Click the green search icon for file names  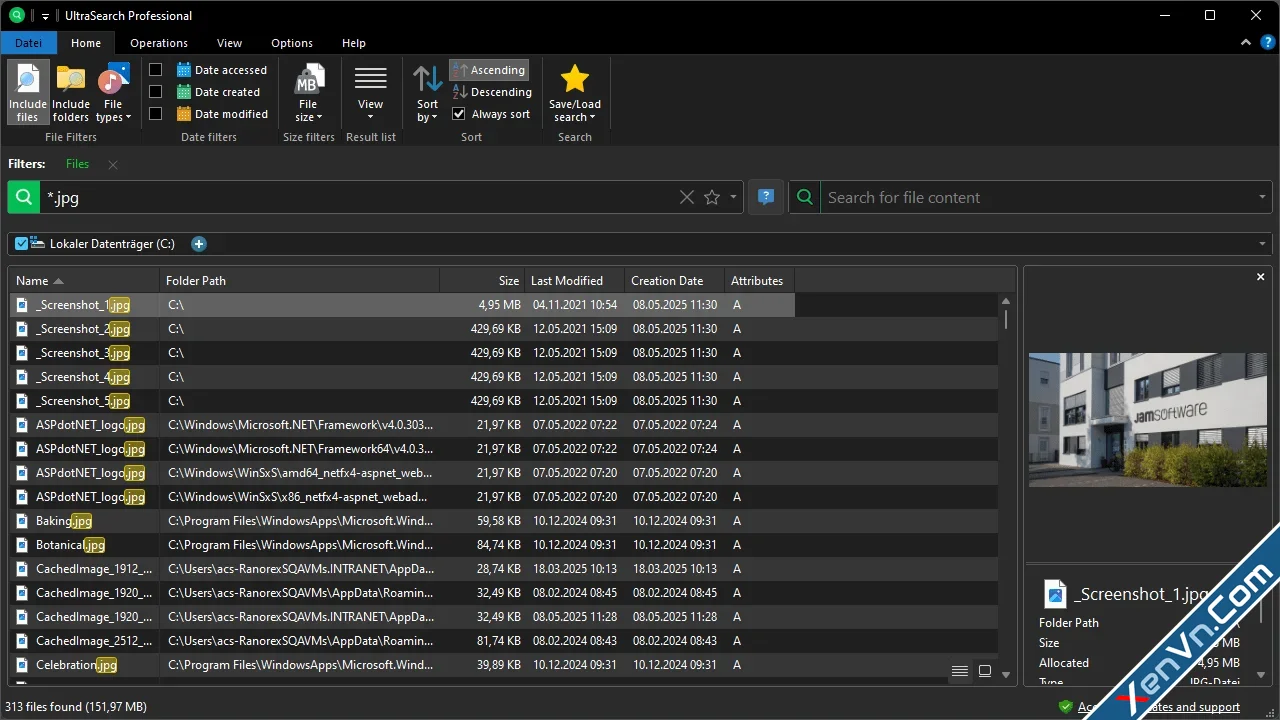pos(24,197)
